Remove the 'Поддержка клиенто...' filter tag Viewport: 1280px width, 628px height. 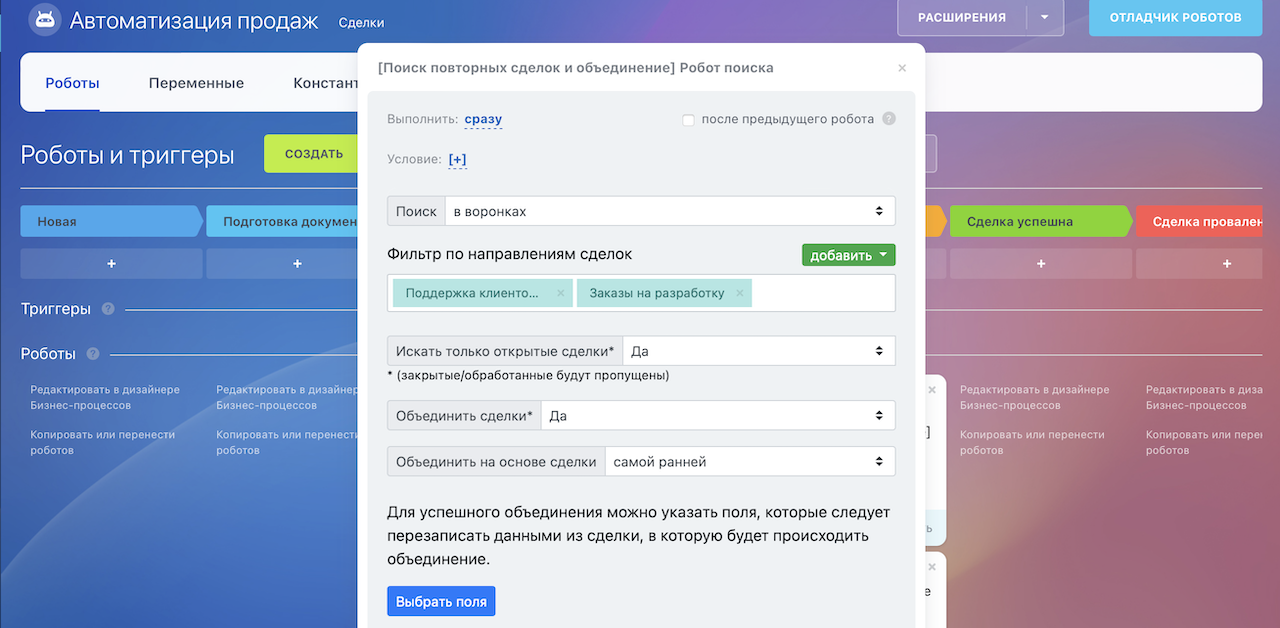tap(560, 293)
